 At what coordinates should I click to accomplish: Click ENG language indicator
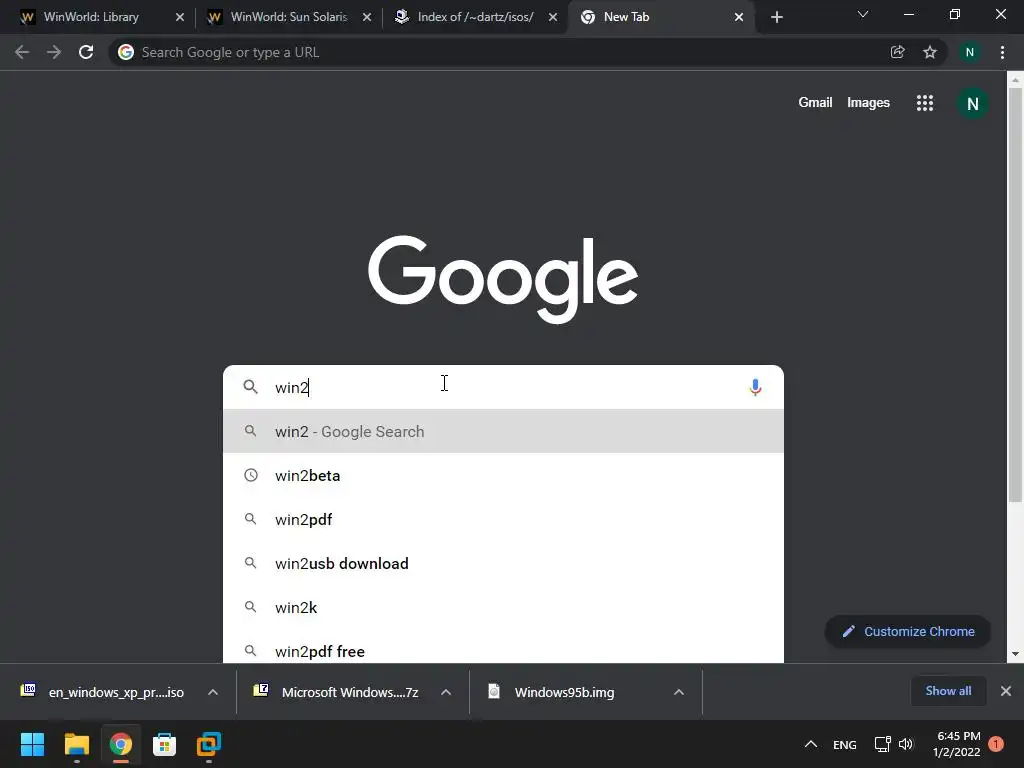click(844, 744)
